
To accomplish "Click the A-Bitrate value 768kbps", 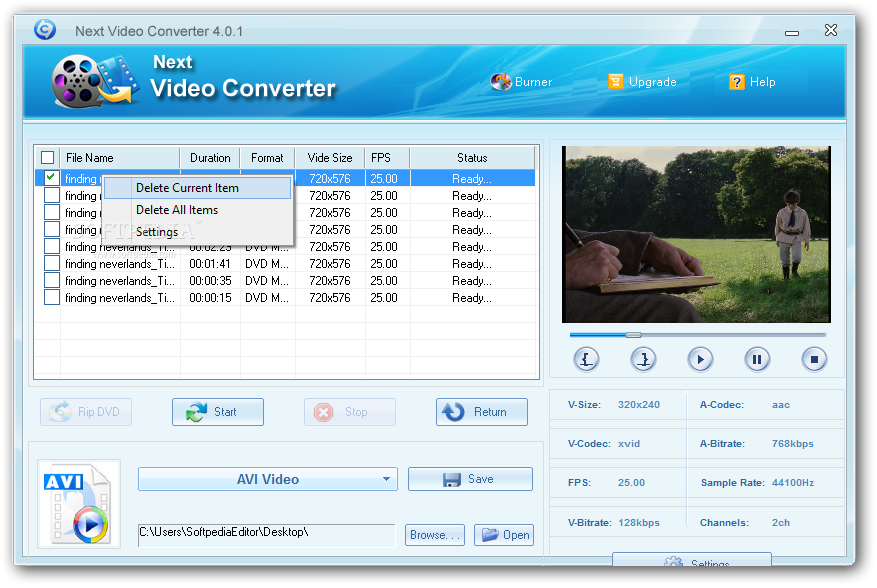I will (793, 444).
